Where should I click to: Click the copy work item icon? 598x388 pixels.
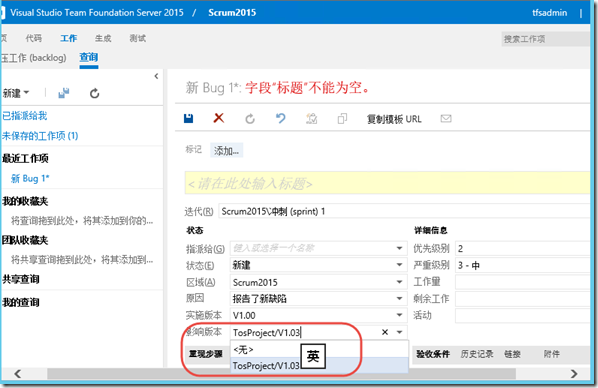coord(342,119)
